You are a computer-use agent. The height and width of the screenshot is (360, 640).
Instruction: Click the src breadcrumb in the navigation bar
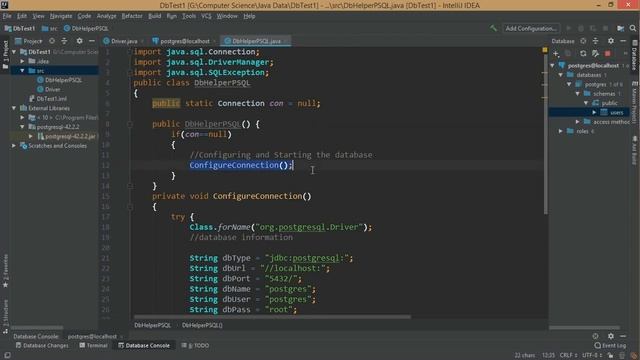49,28
